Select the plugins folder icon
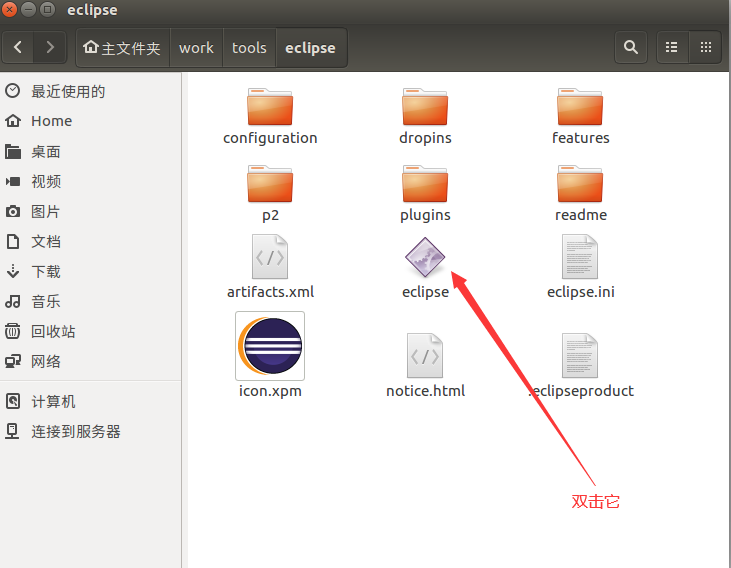Screen dimensions: 731x568 point(425,184)
